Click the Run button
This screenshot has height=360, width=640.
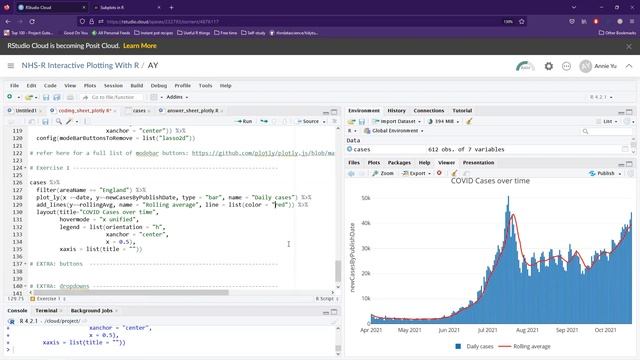(244, 121)
